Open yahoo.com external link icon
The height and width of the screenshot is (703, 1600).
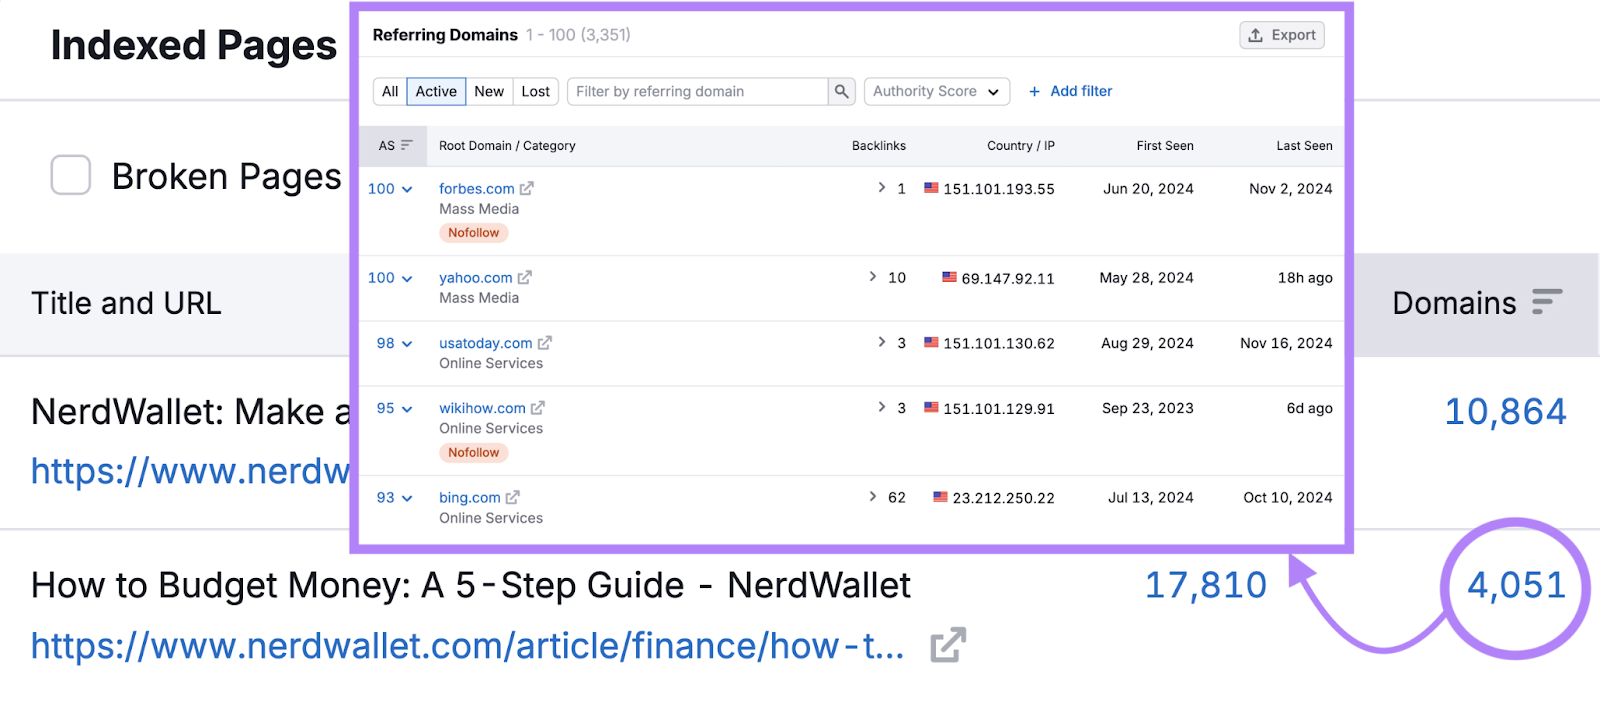(525, 278)
